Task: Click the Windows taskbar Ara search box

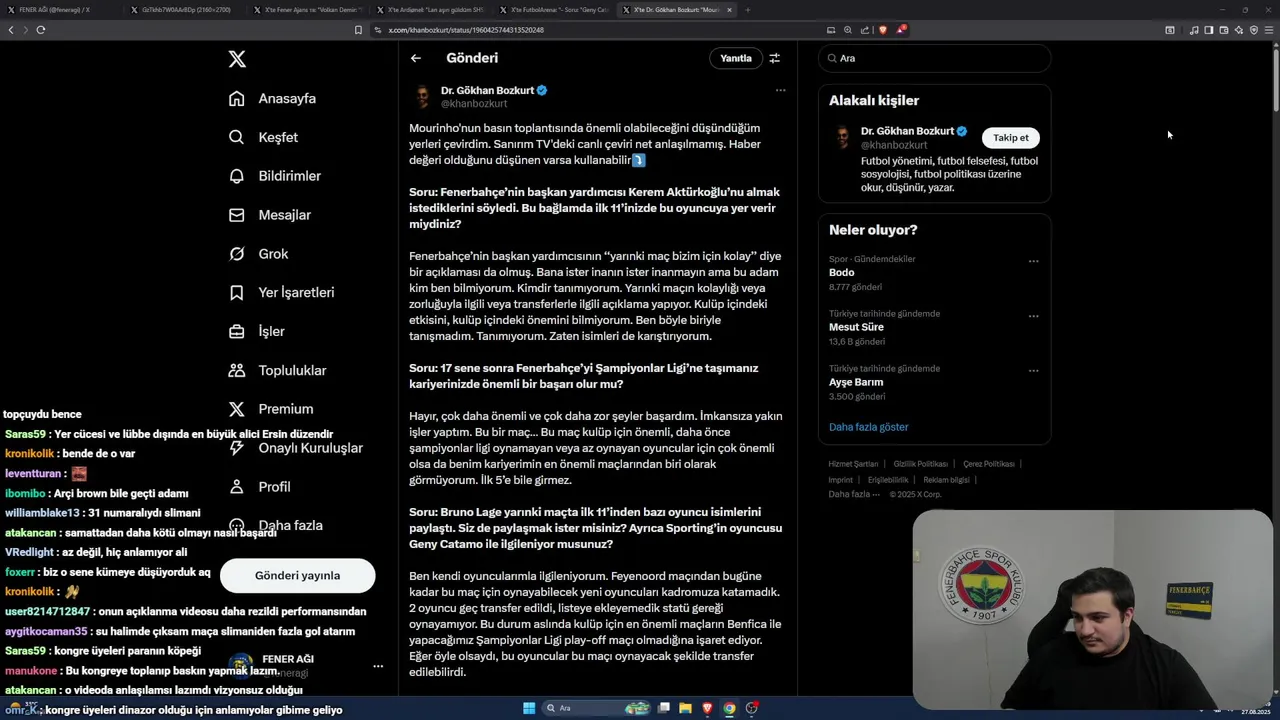Action: point(596,708)
